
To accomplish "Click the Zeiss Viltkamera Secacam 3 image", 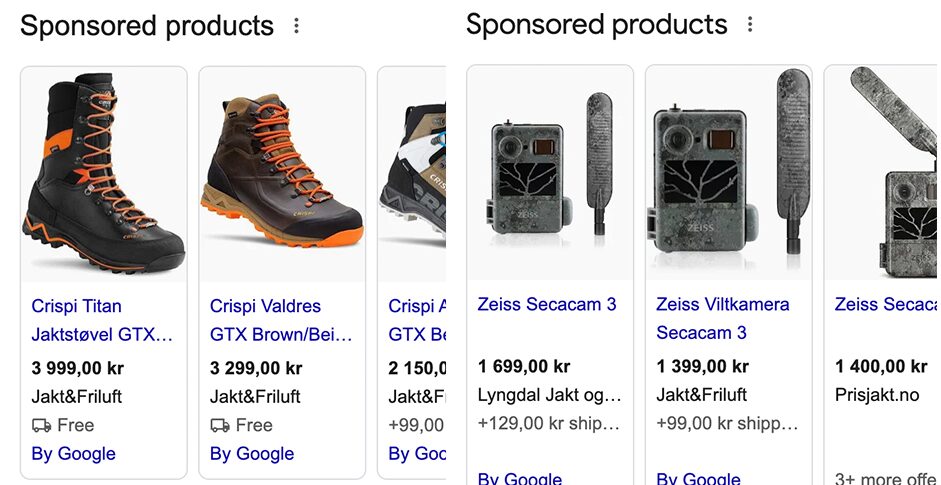I will click(x=728, y=174).
